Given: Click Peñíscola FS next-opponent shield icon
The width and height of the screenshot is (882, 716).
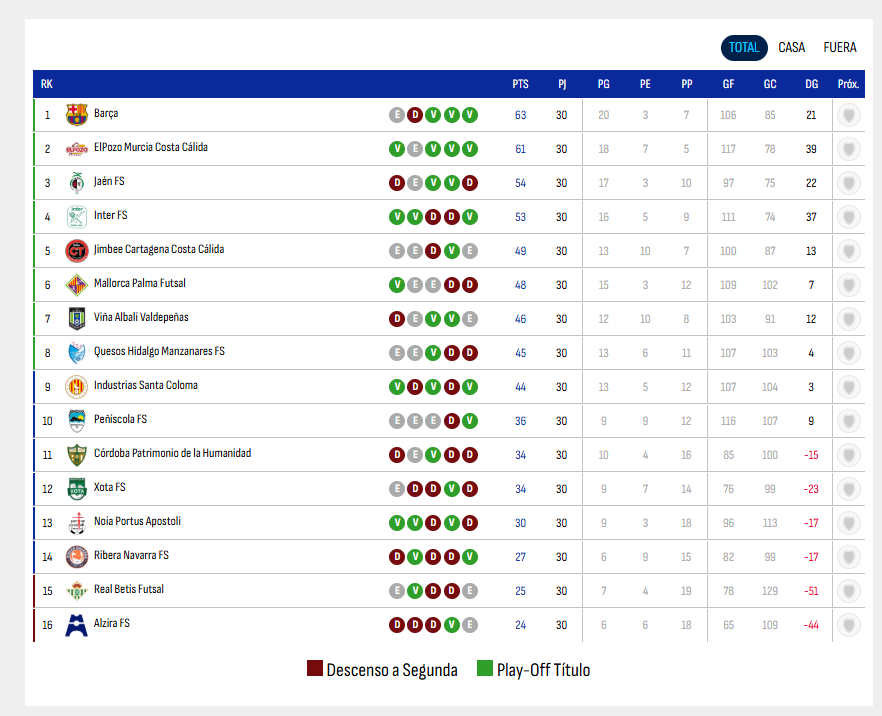Looking at the screenshot, I should pyautogui.click(x=849, y=421).
